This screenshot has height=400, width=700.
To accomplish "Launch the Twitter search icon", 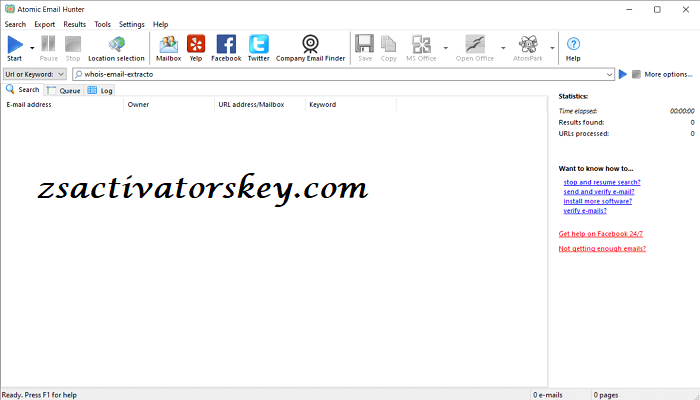I will coord(258,44).
